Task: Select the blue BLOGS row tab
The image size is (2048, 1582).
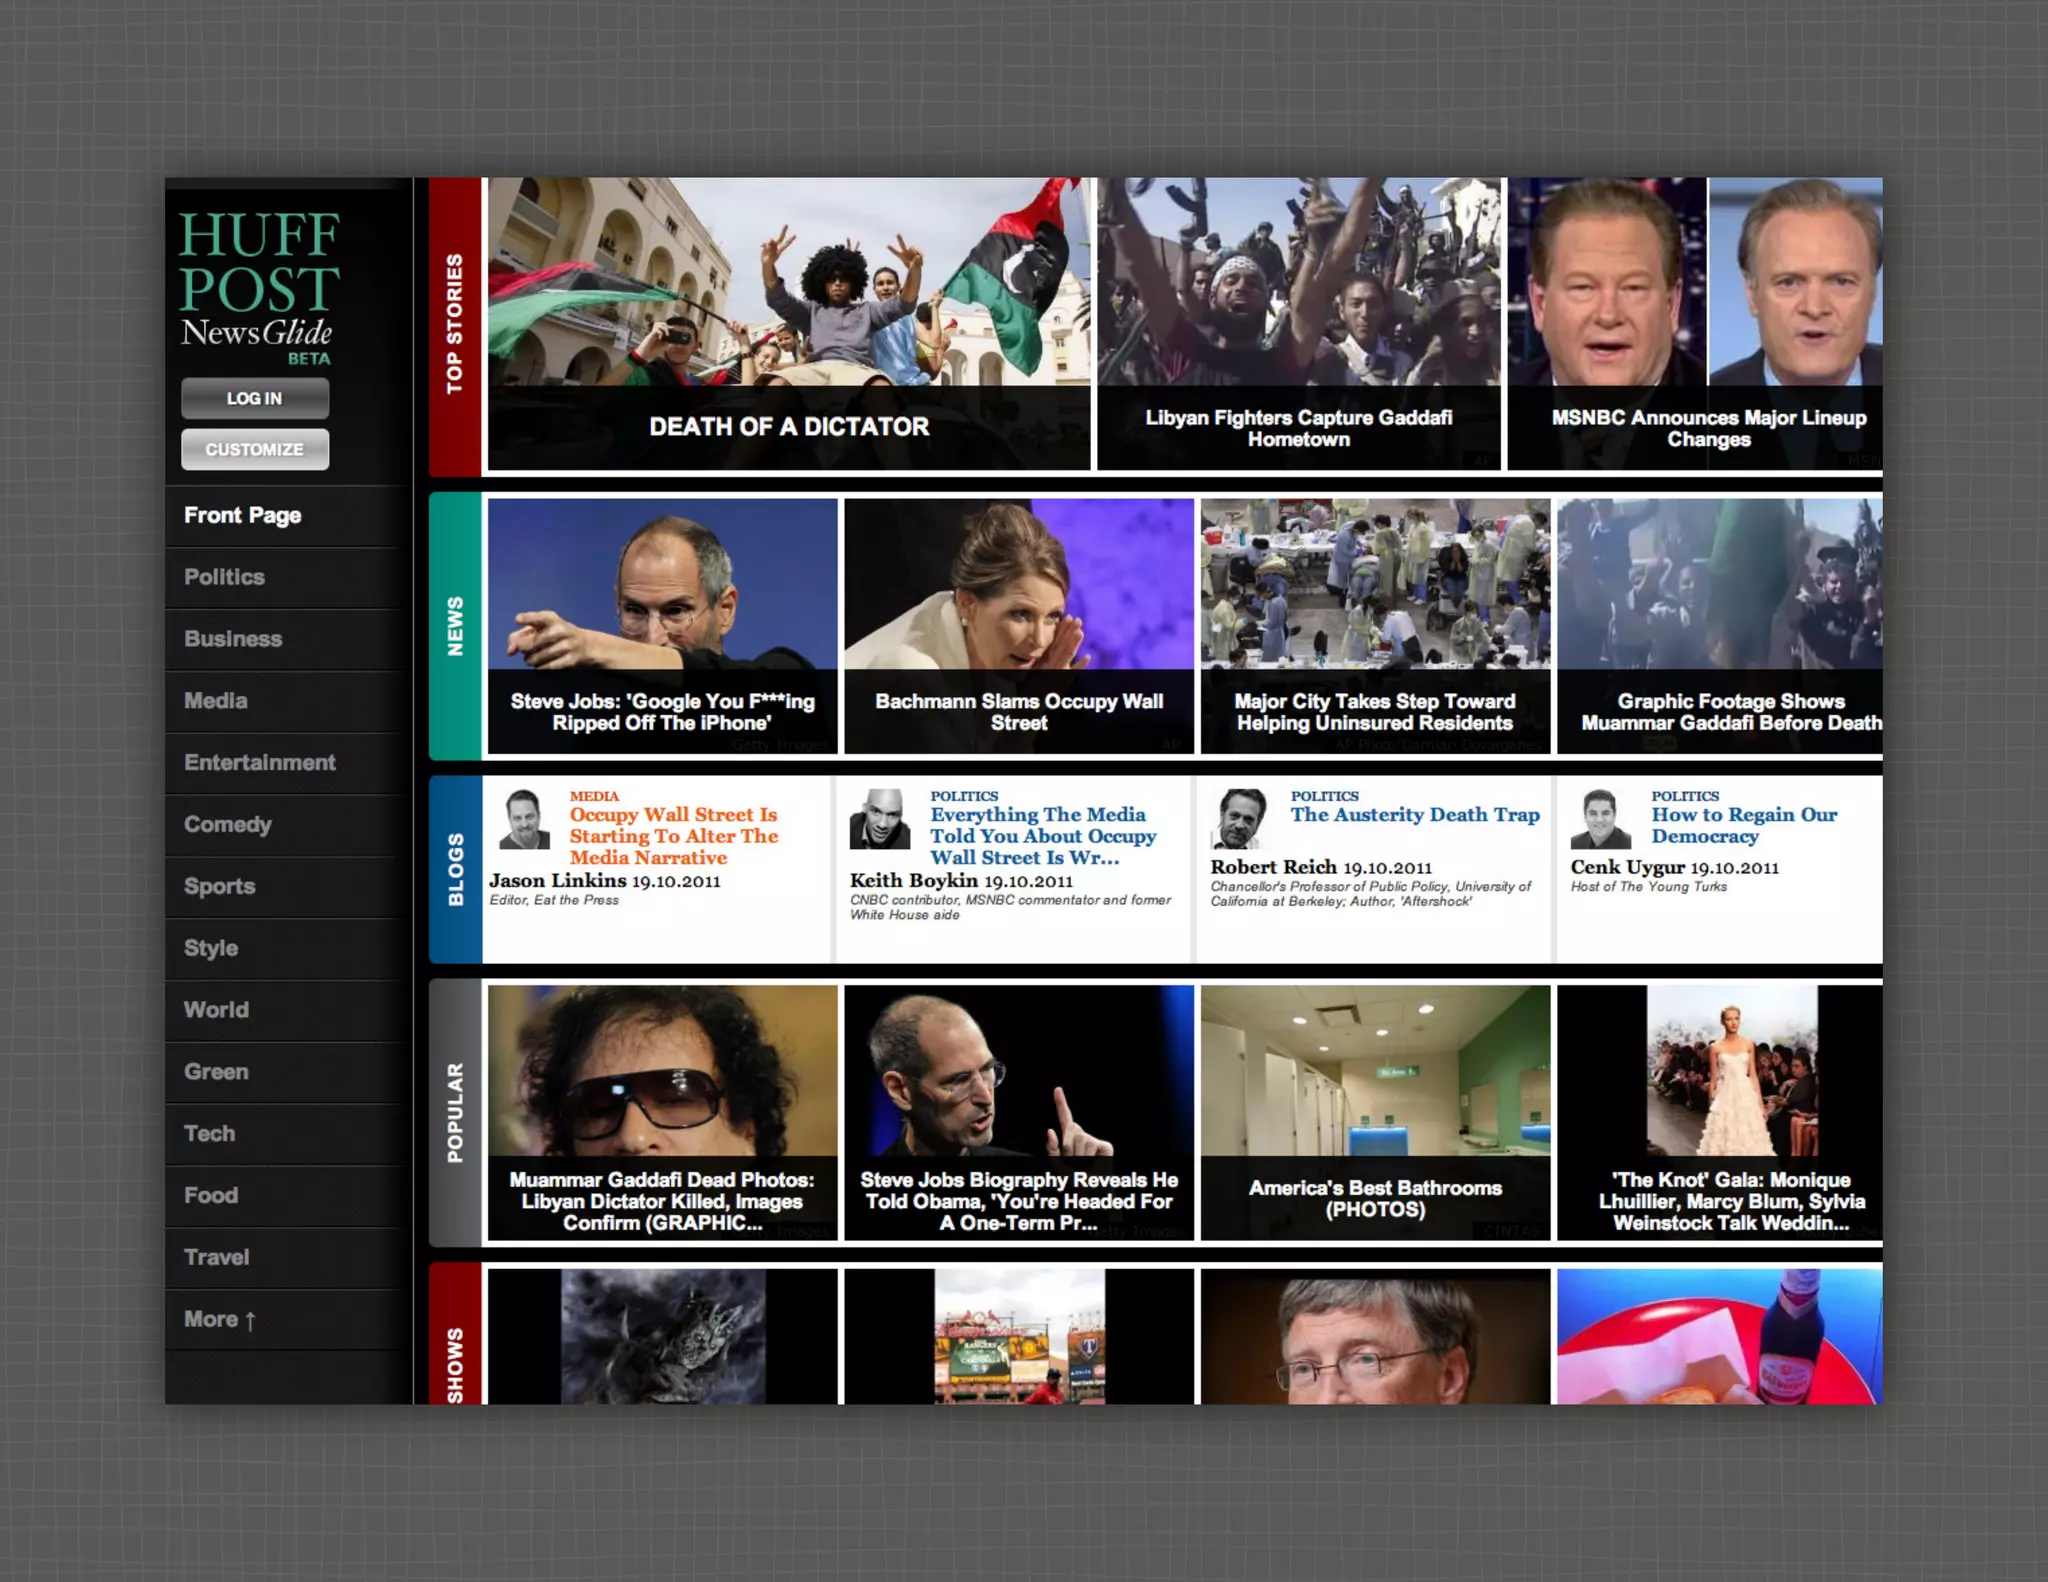Action: [x=455, y=869]
